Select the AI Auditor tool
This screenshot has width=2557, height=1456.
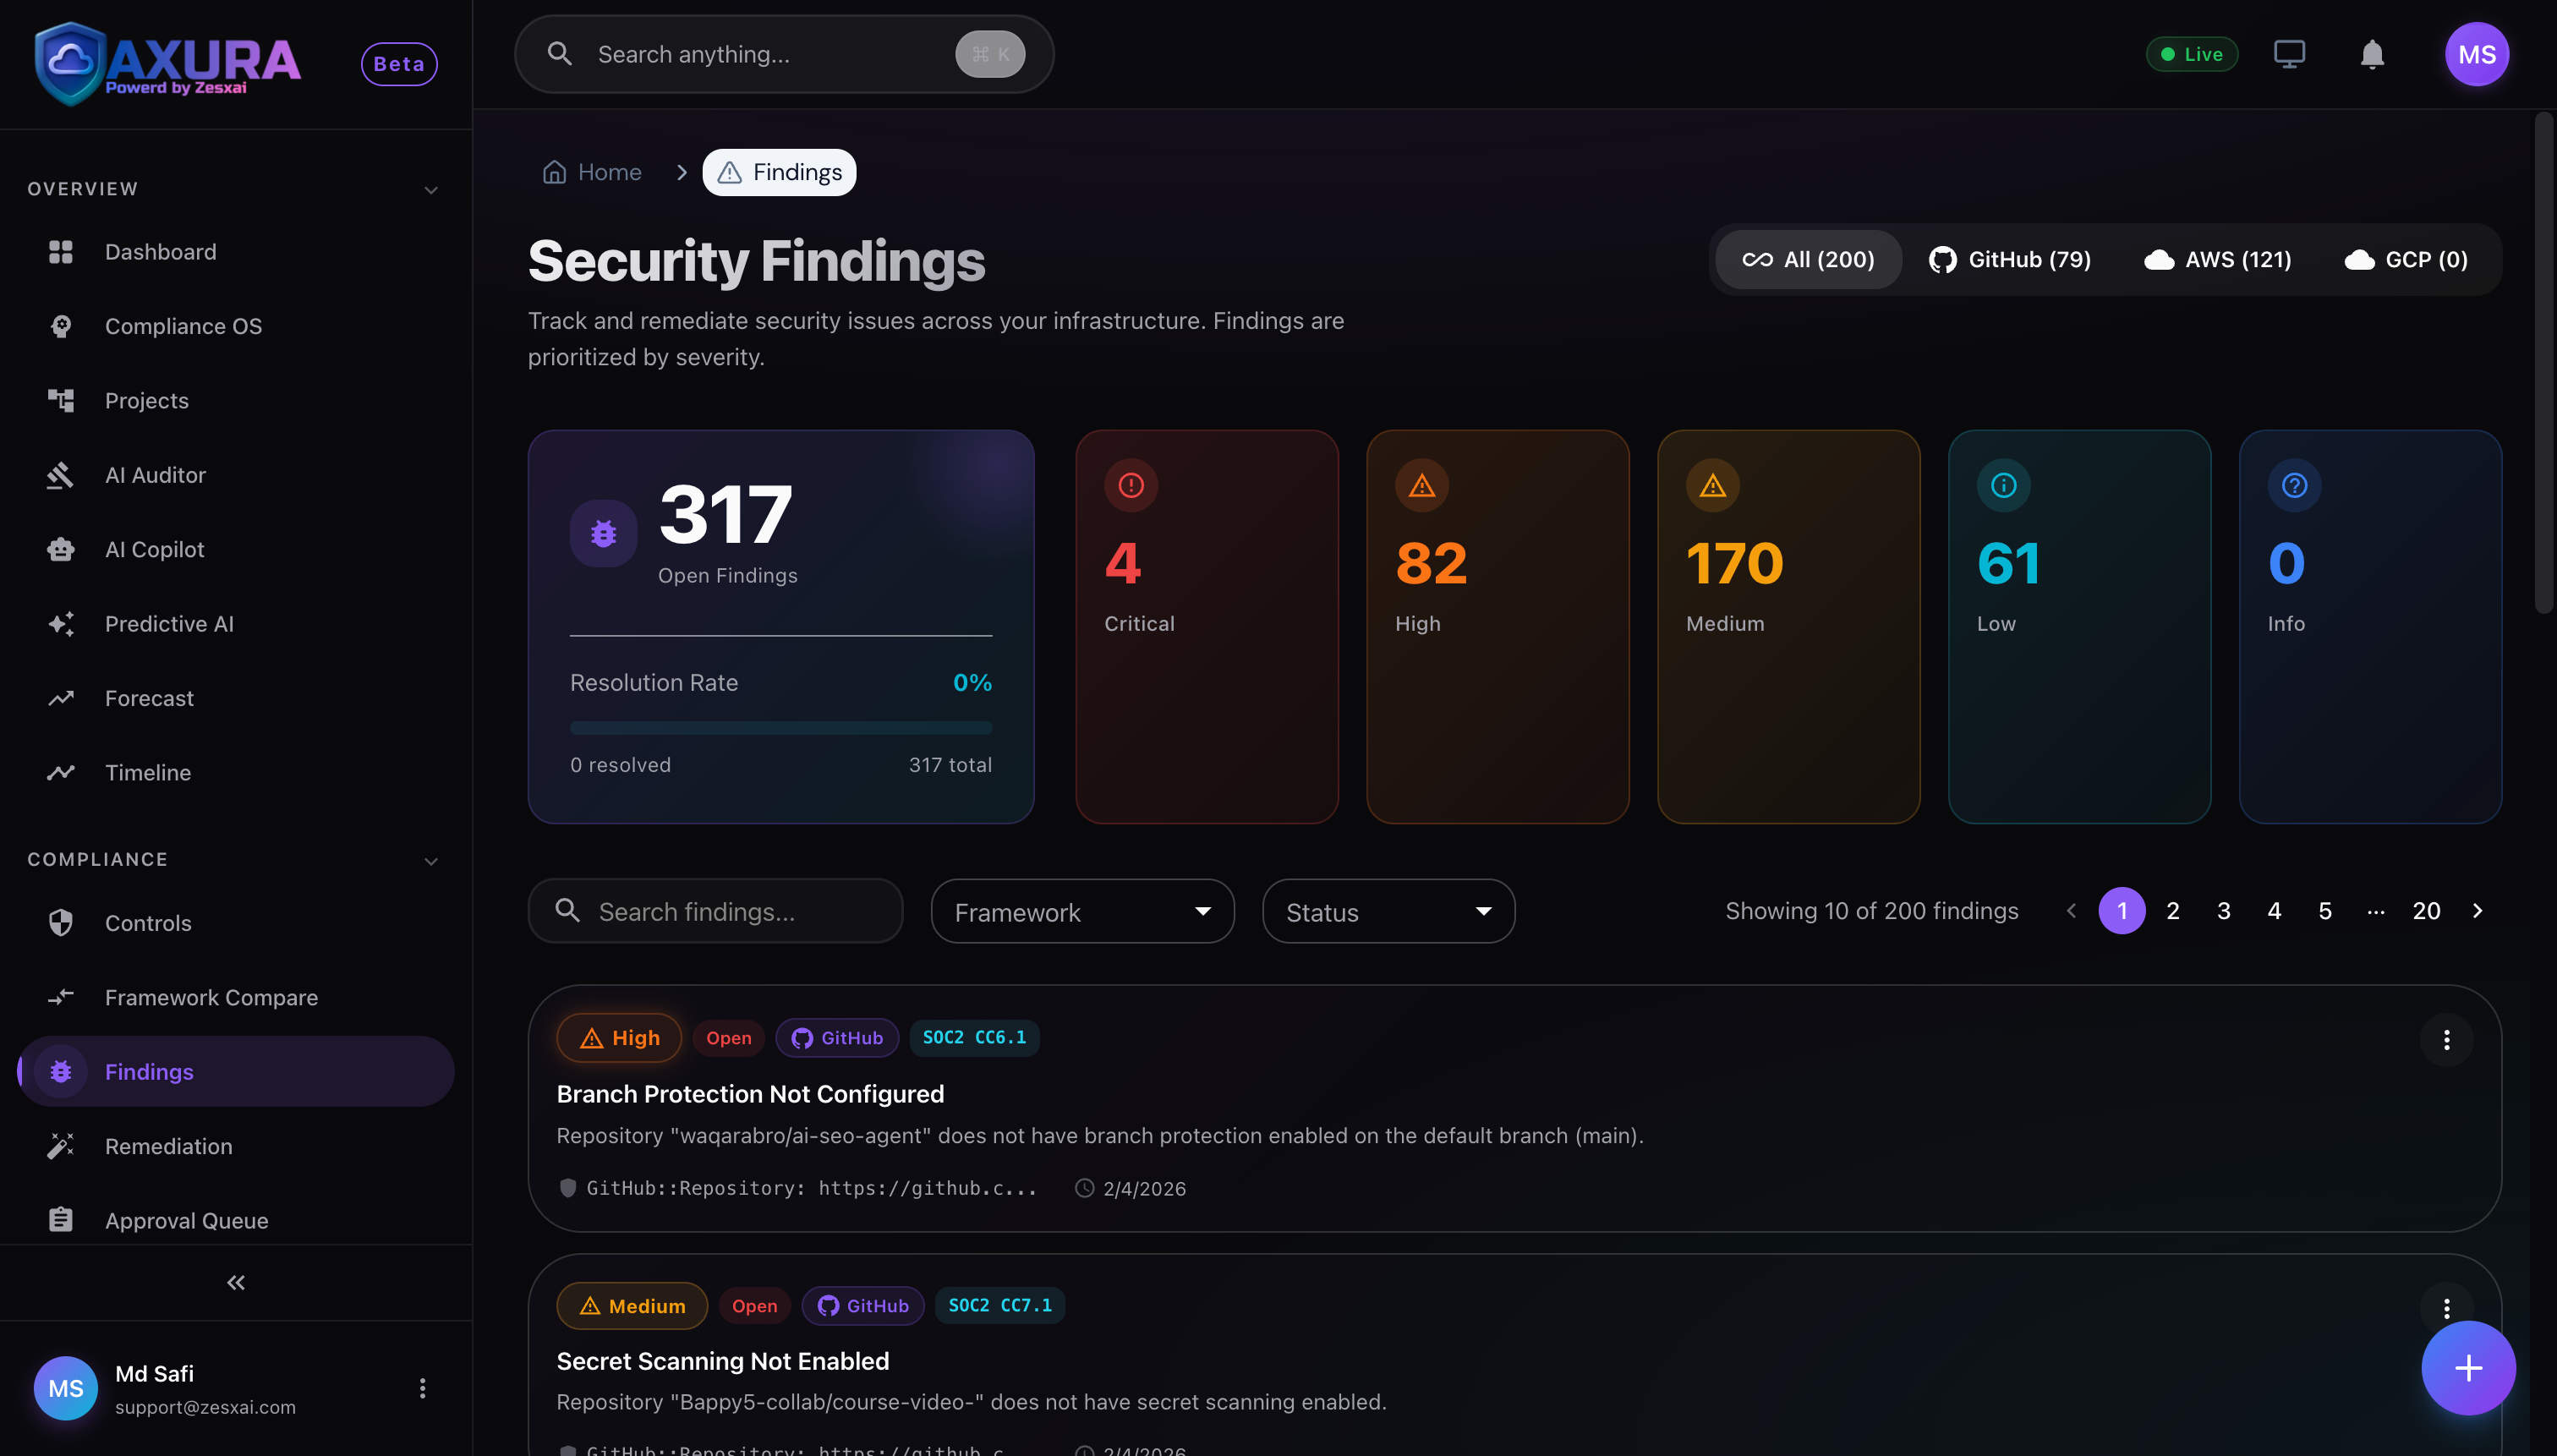click(x=155, y=474)
